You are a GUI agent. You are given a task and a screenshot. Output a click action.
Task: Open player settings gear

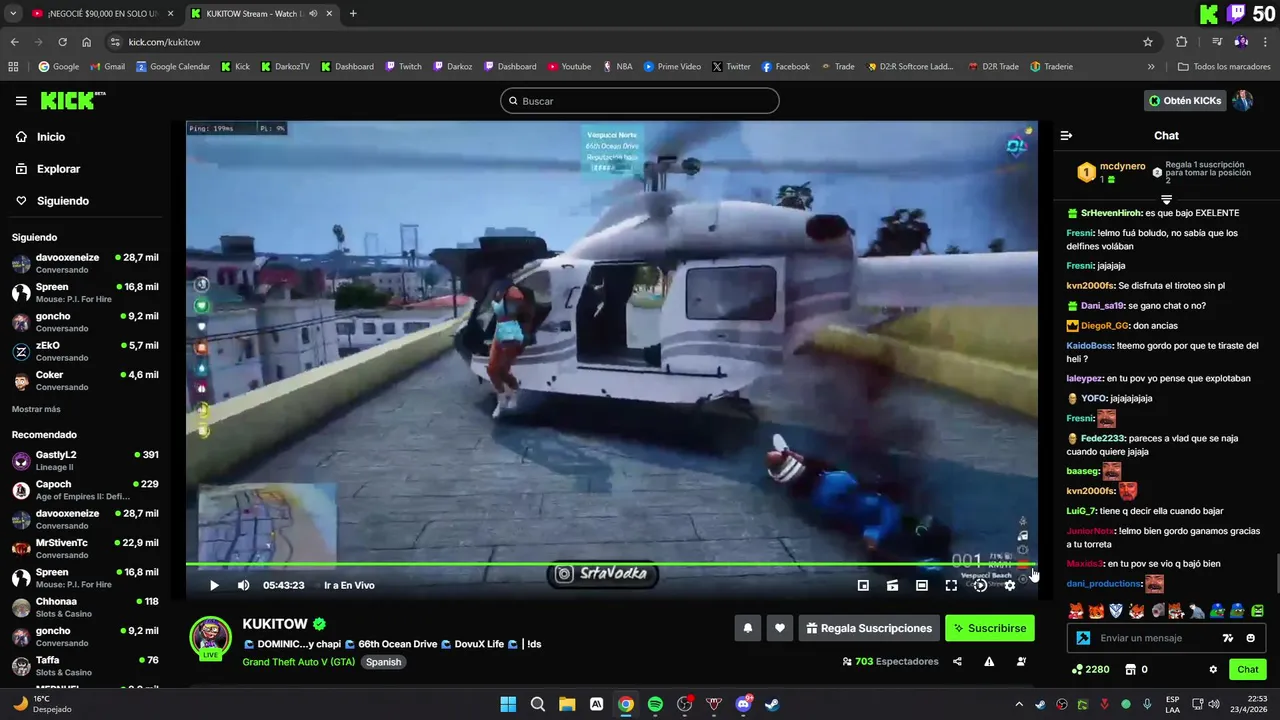[1010, 585]
